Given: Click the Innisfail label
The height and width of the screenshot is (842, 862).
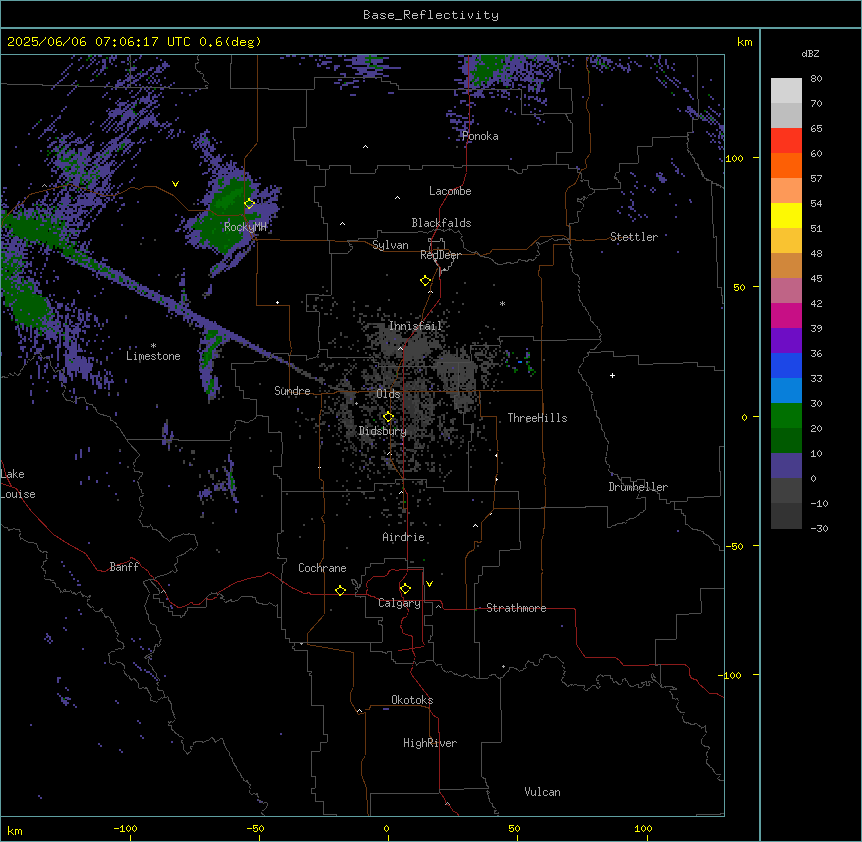Looking at the screenshot, I should (x=416, y=326).
